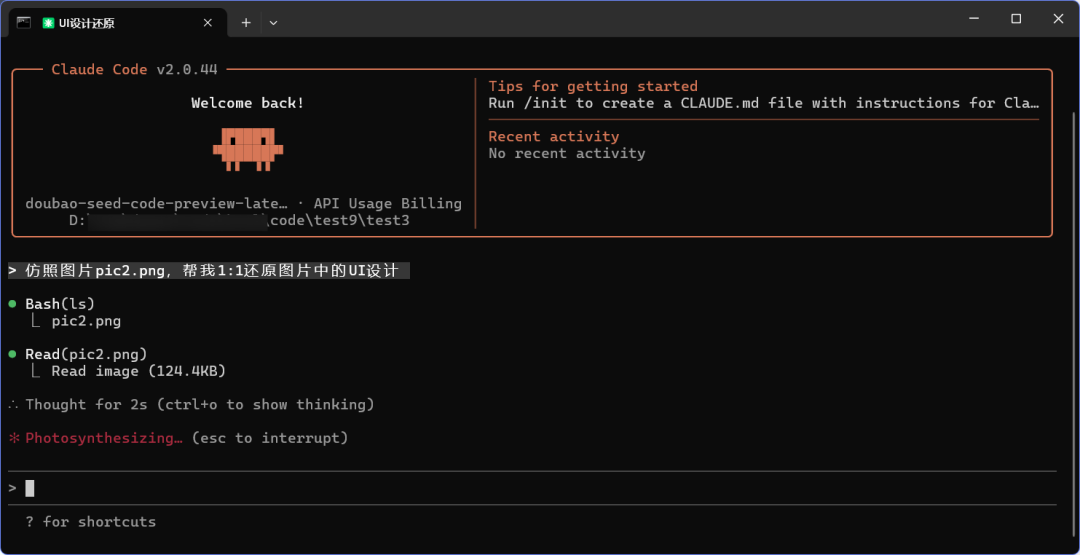
Task: Click the symbol before Thought for 2s
Action: (x=13, y=405)
